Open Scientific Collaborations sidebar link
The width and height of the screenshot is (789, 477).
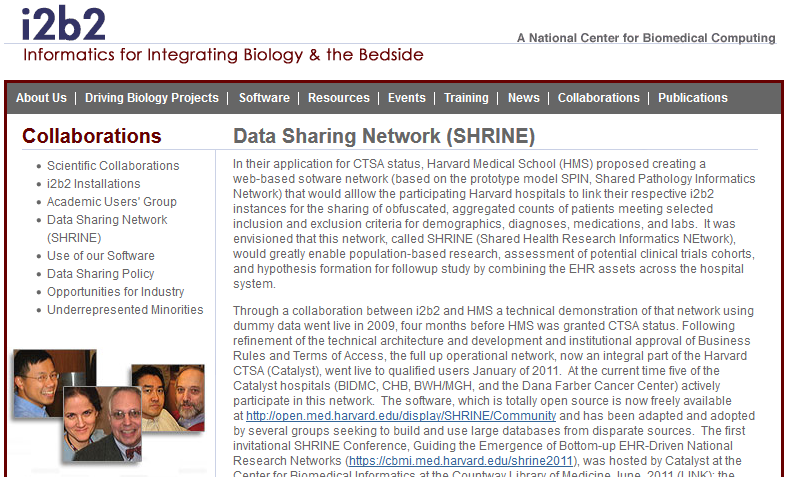tap(113, 166)
